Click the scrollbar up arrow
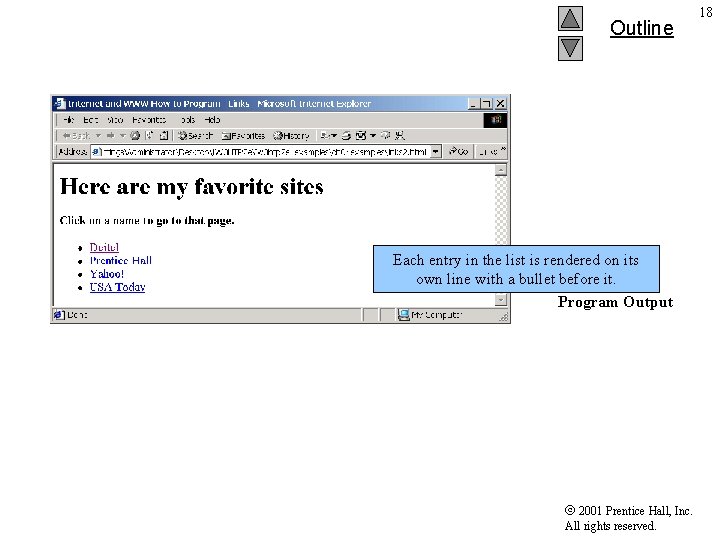The width and height of the screenshot is (720, 540). (501, 170)
